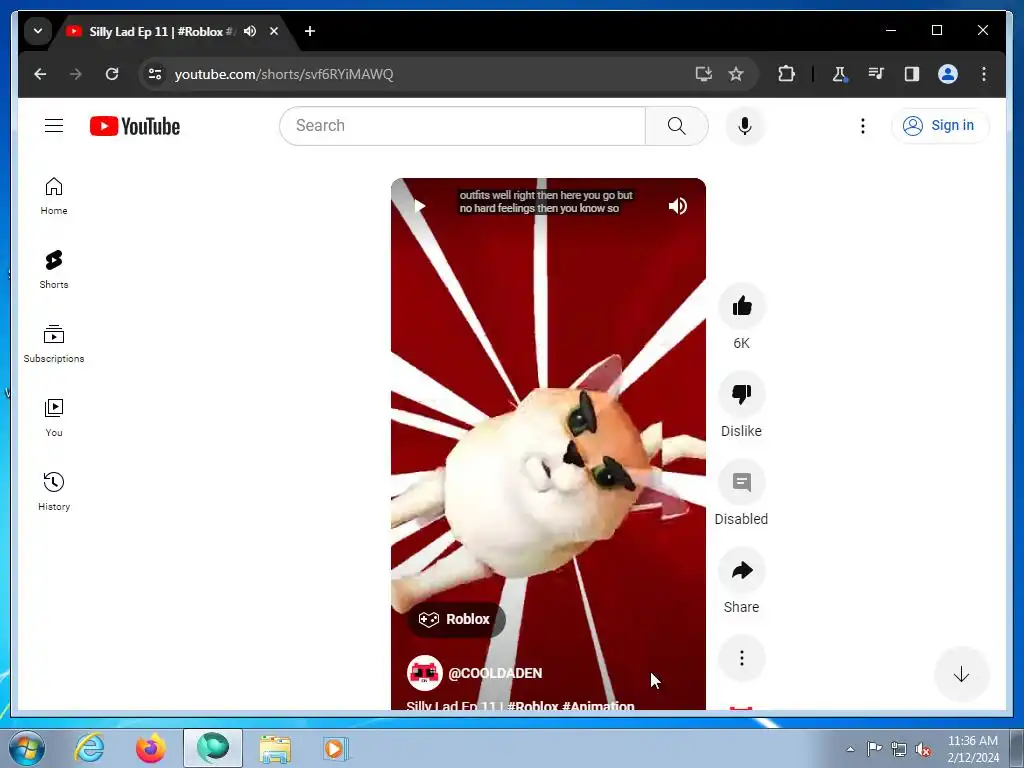The image size is (1024, 768).
Task: Launch Firefox from the taskbar
Action: (x=151, y=748)
